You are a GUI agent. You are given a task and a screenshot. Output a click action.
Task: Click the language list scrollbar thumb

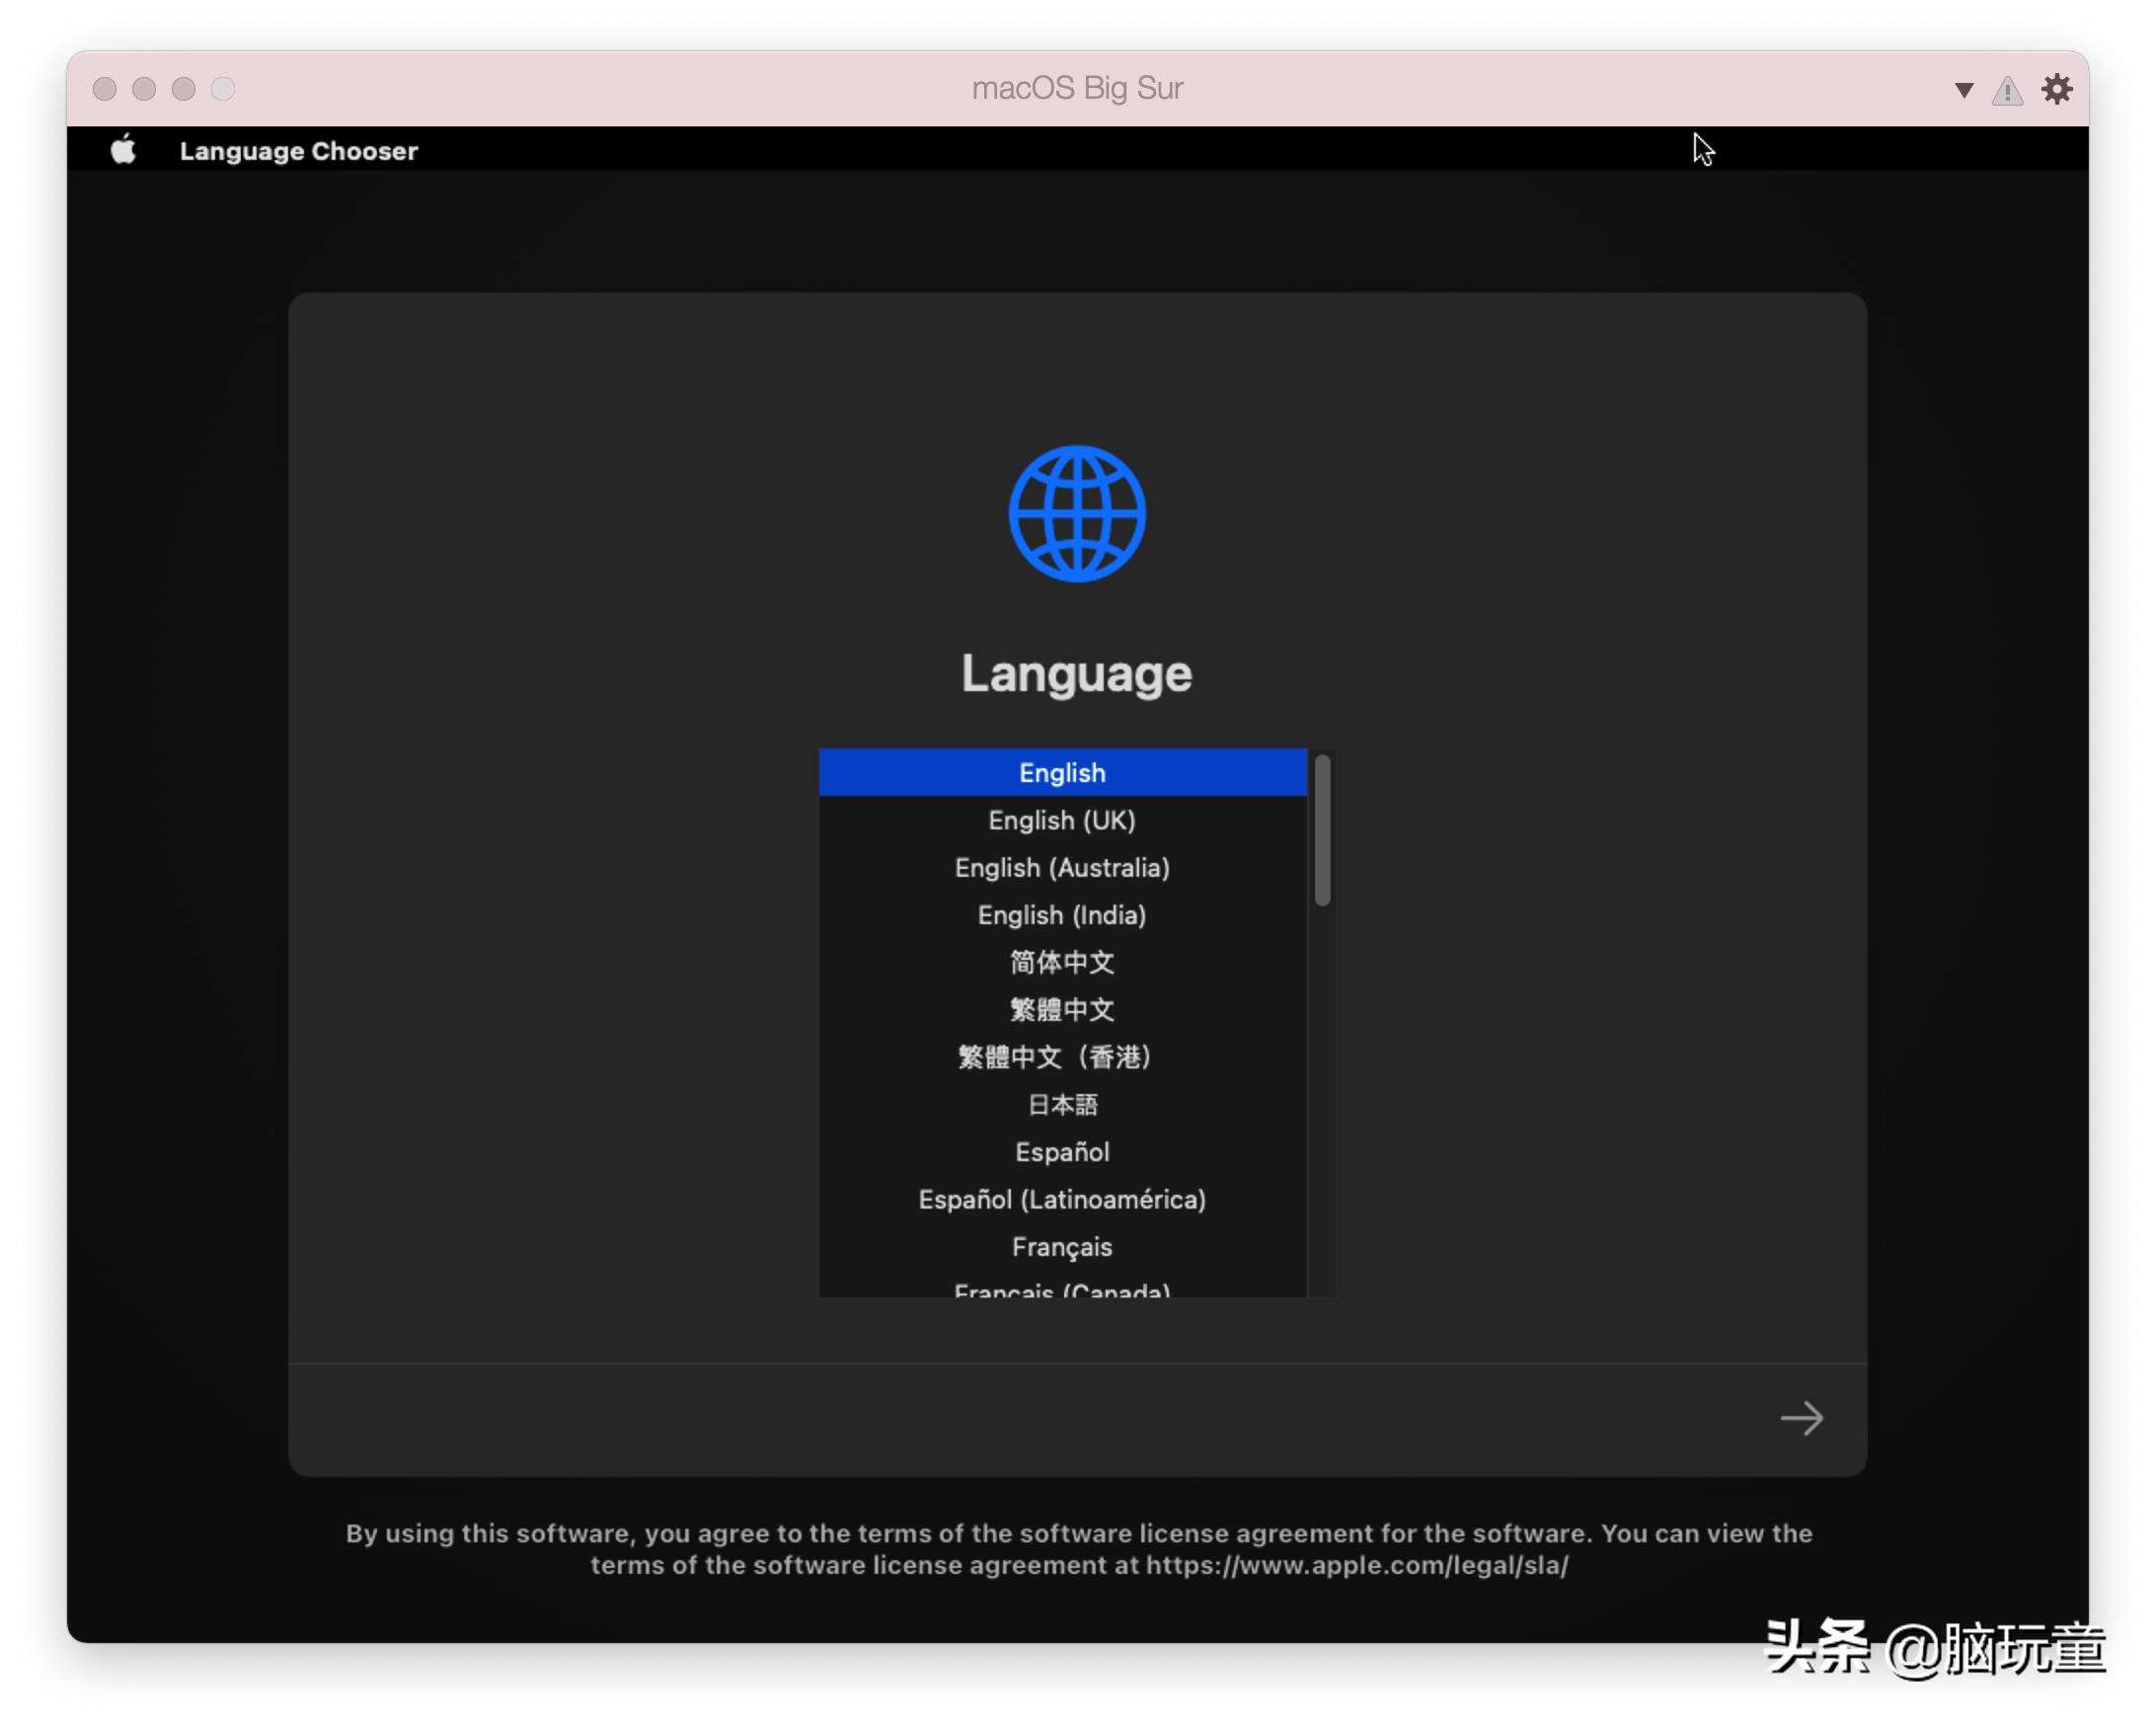[x=1322, y=830]
